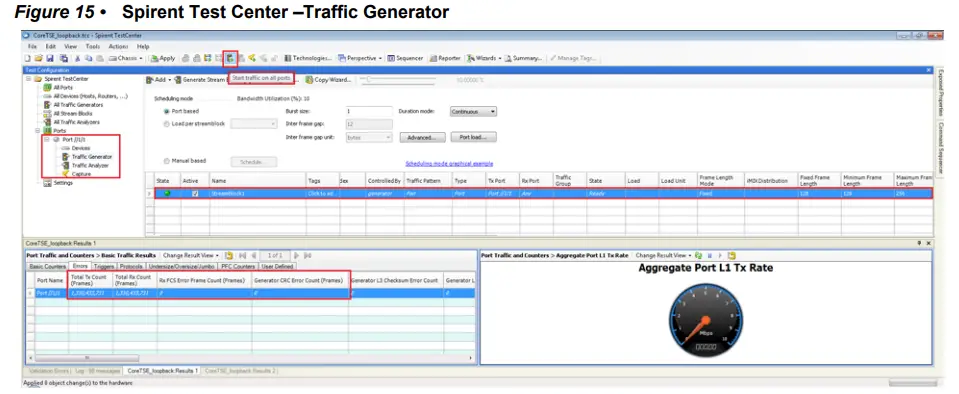The height and width of the screenshot is (394, 959).
Task: Open the File menu
Action: tap(32, 46)
